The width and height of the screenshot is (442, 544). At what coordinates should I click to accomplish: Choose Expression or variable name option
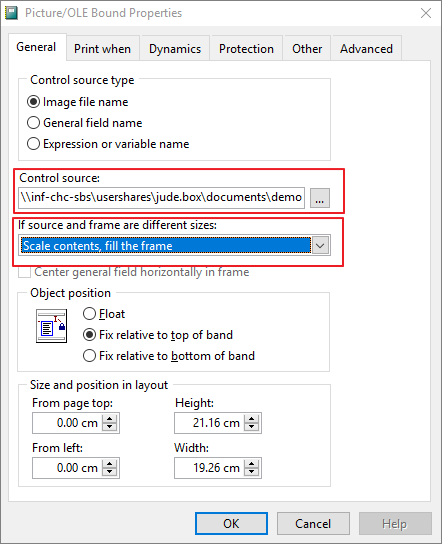point(108,144)
